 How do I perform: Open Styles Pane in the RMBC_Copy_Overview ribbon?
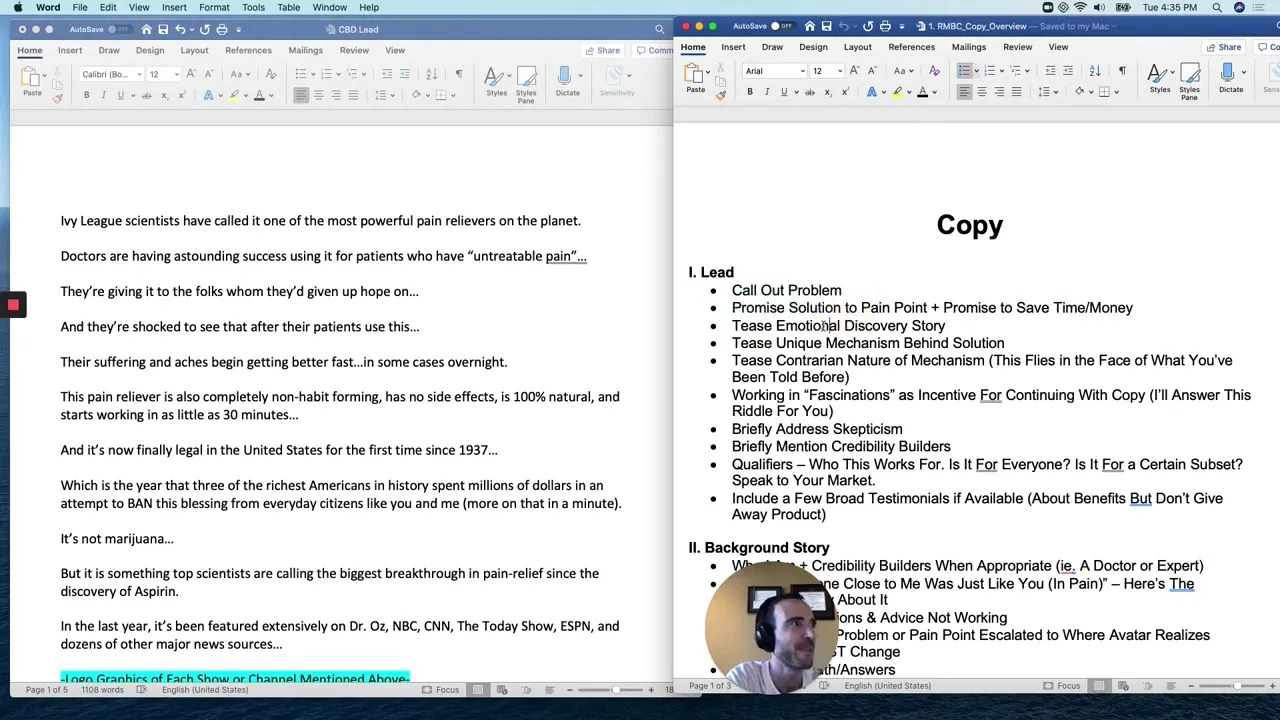point(1189,80)
